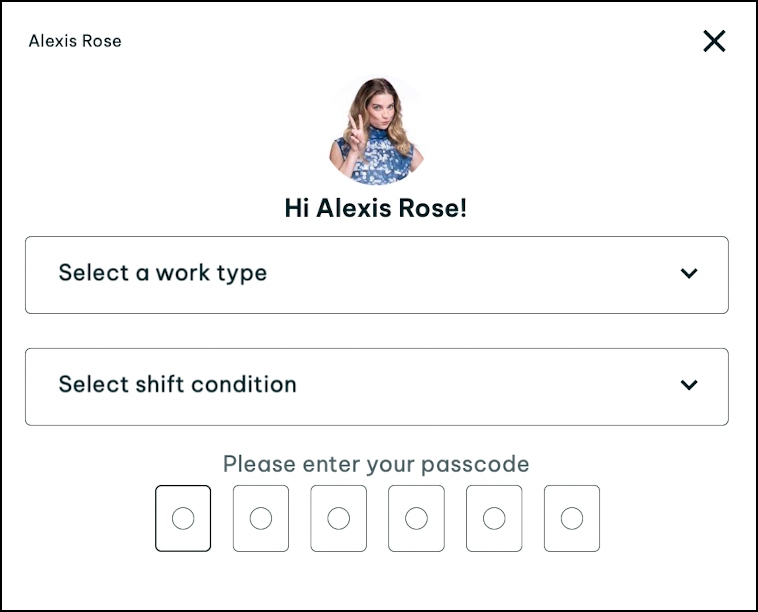Close the Alexis Rose clock-in dialog
Image resolution: width=758 pixels, height=612 pixels.
tap(714, 41)
